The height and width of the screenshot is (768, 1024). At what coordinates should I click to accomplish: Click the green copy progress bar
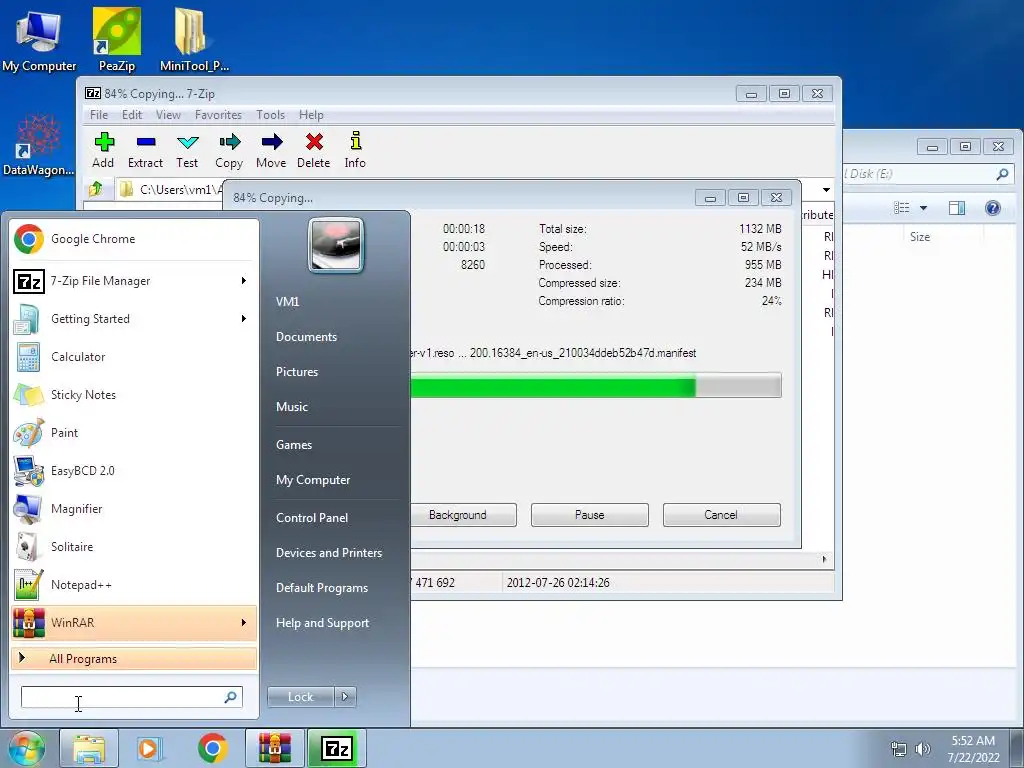tap(596, 385)
